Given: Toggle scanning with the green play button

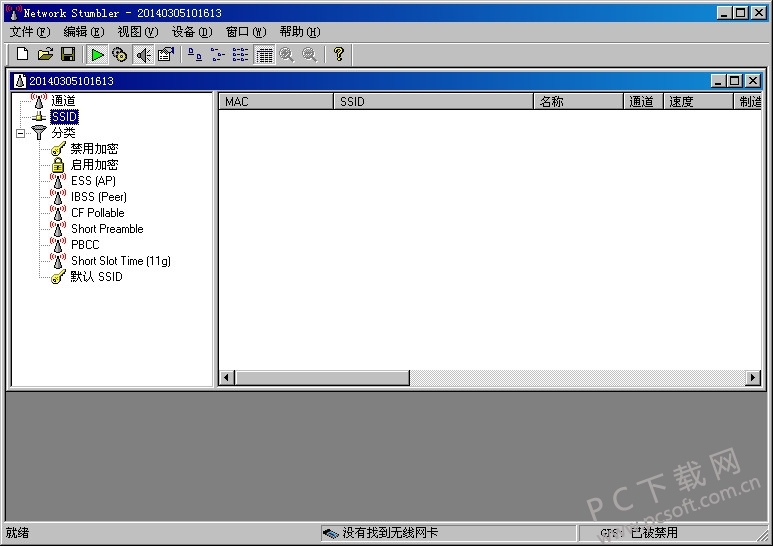Looking at the screenshot, I should [97, 55].
